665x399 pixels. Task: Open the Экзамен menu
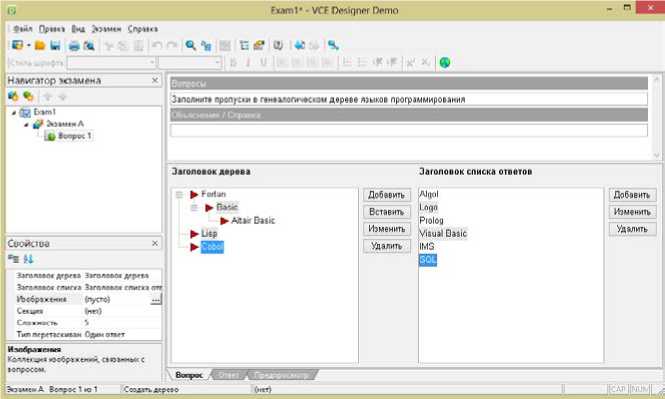[x=106, y=29]
